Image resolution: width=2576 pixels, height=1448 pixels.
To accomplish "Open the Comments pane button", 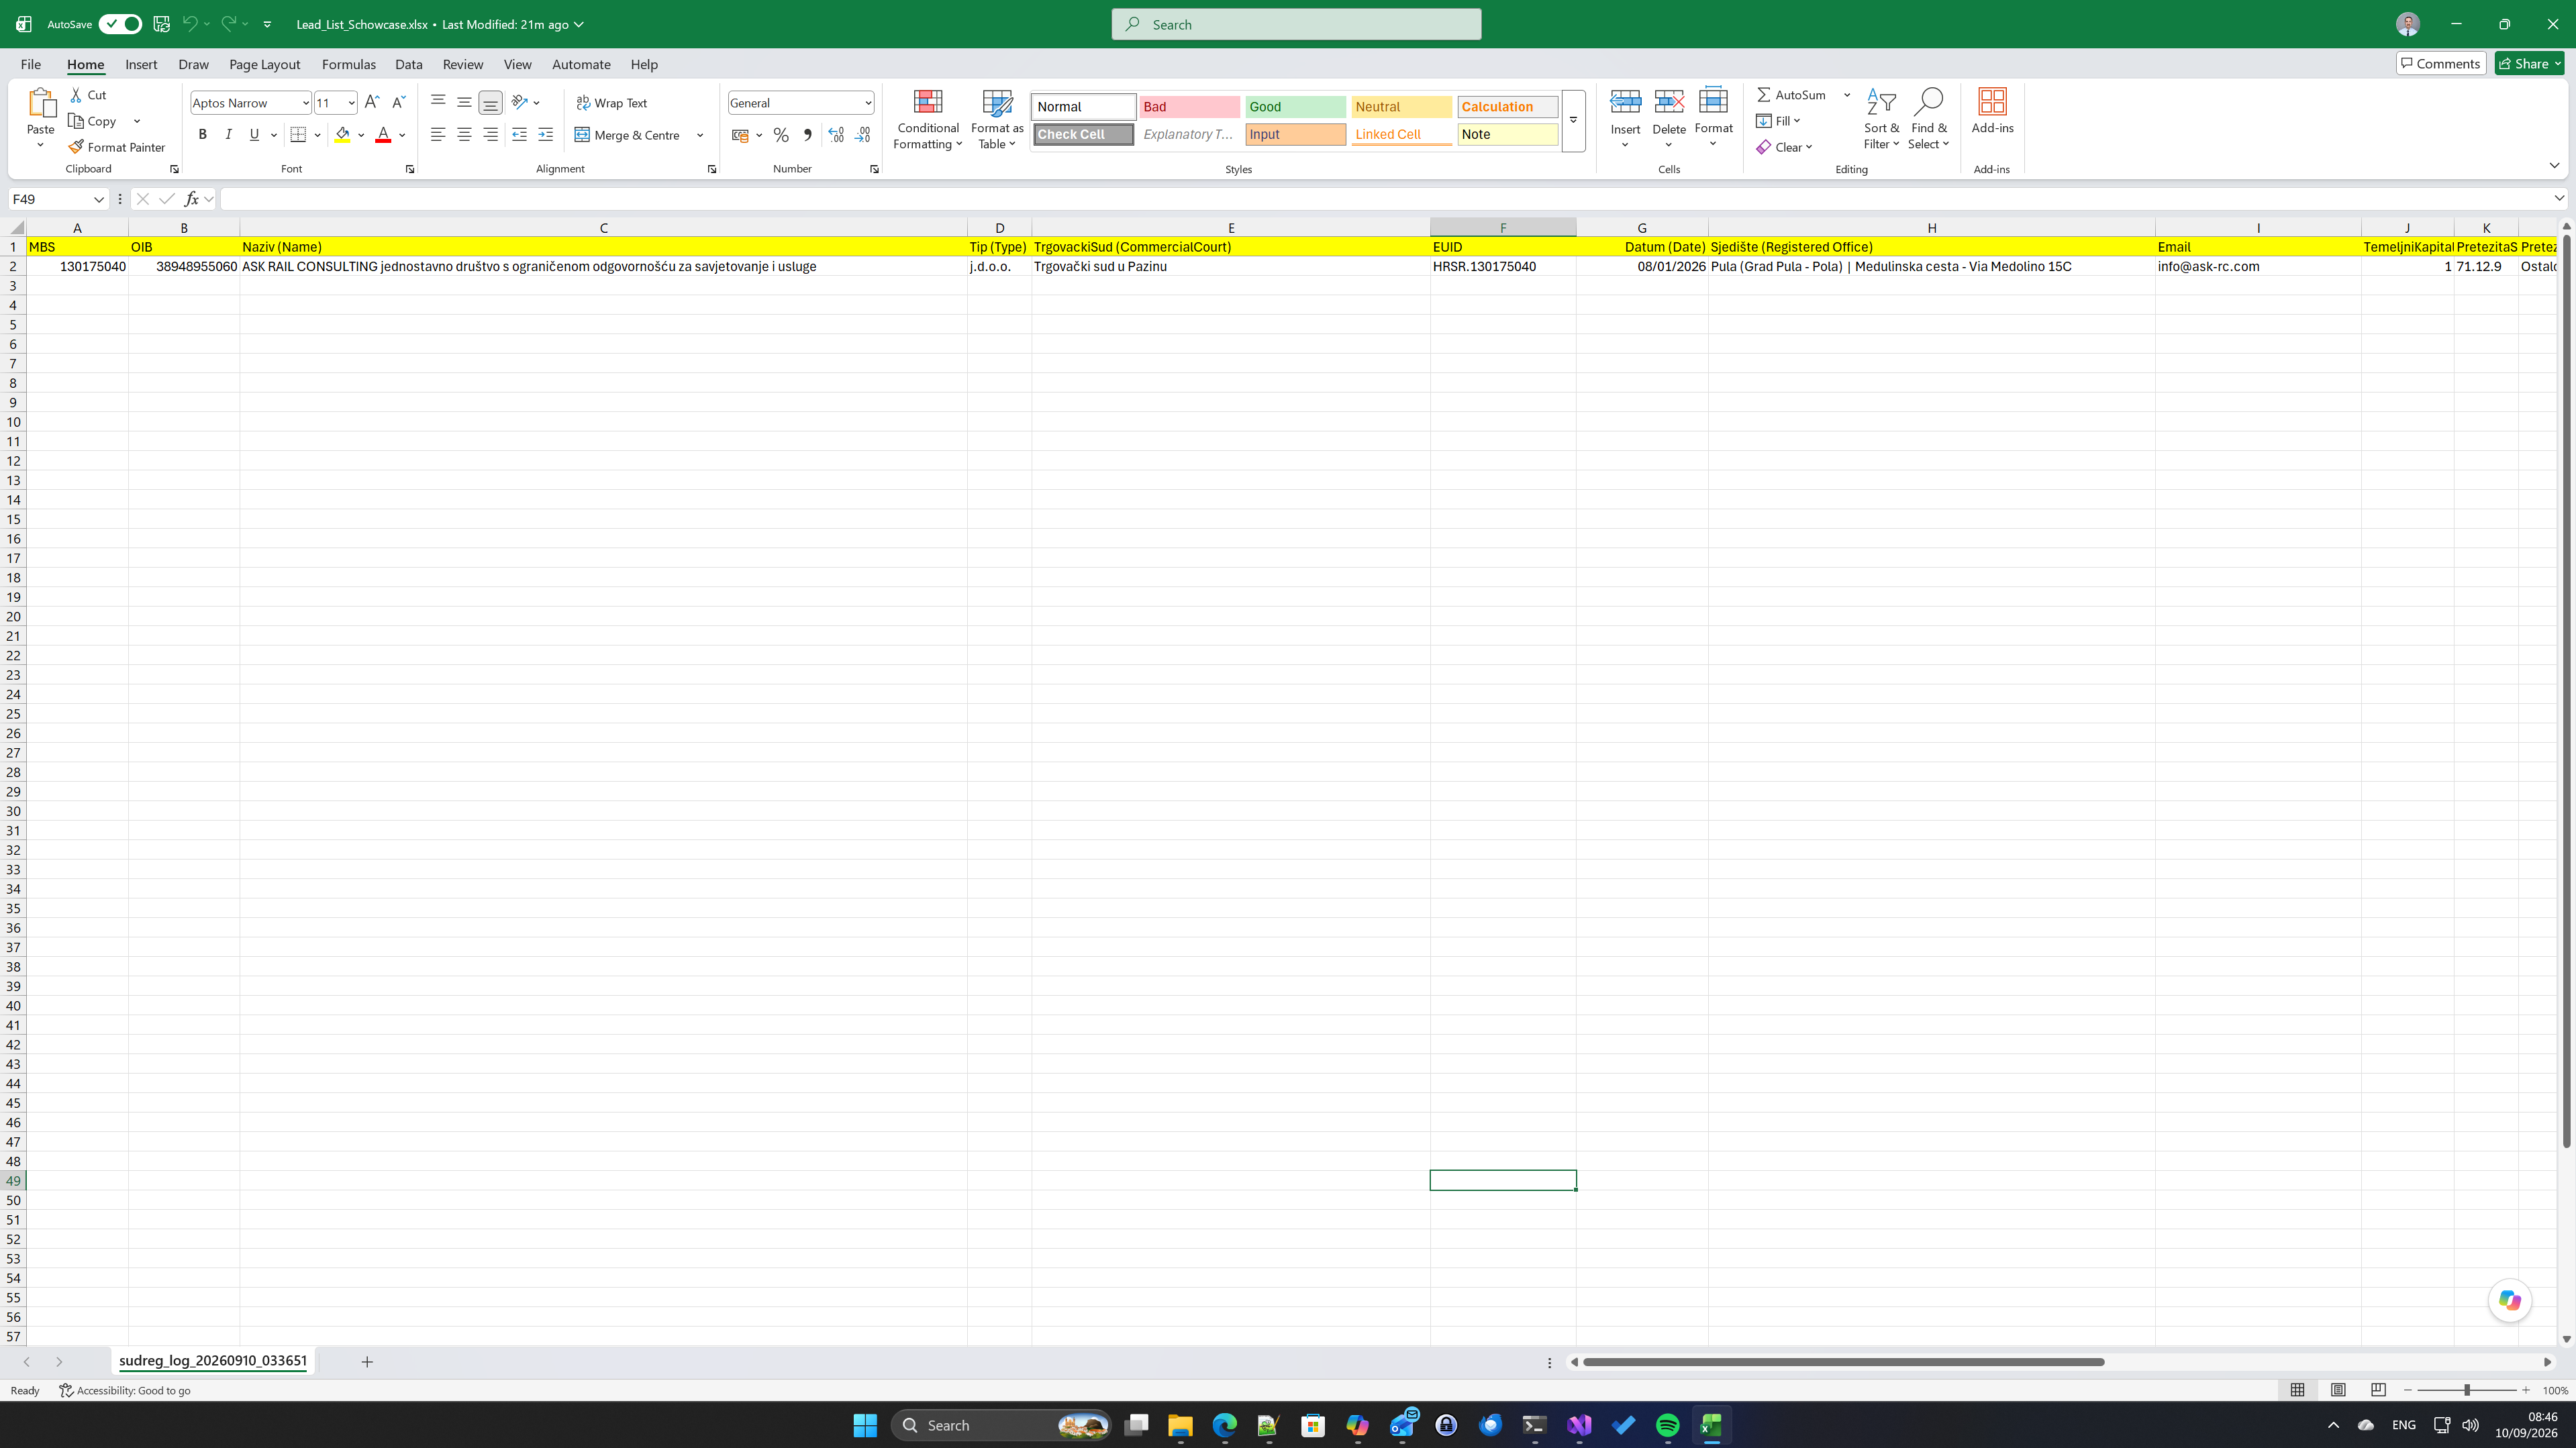I will pyautogui.click(x=2440, y=63).
